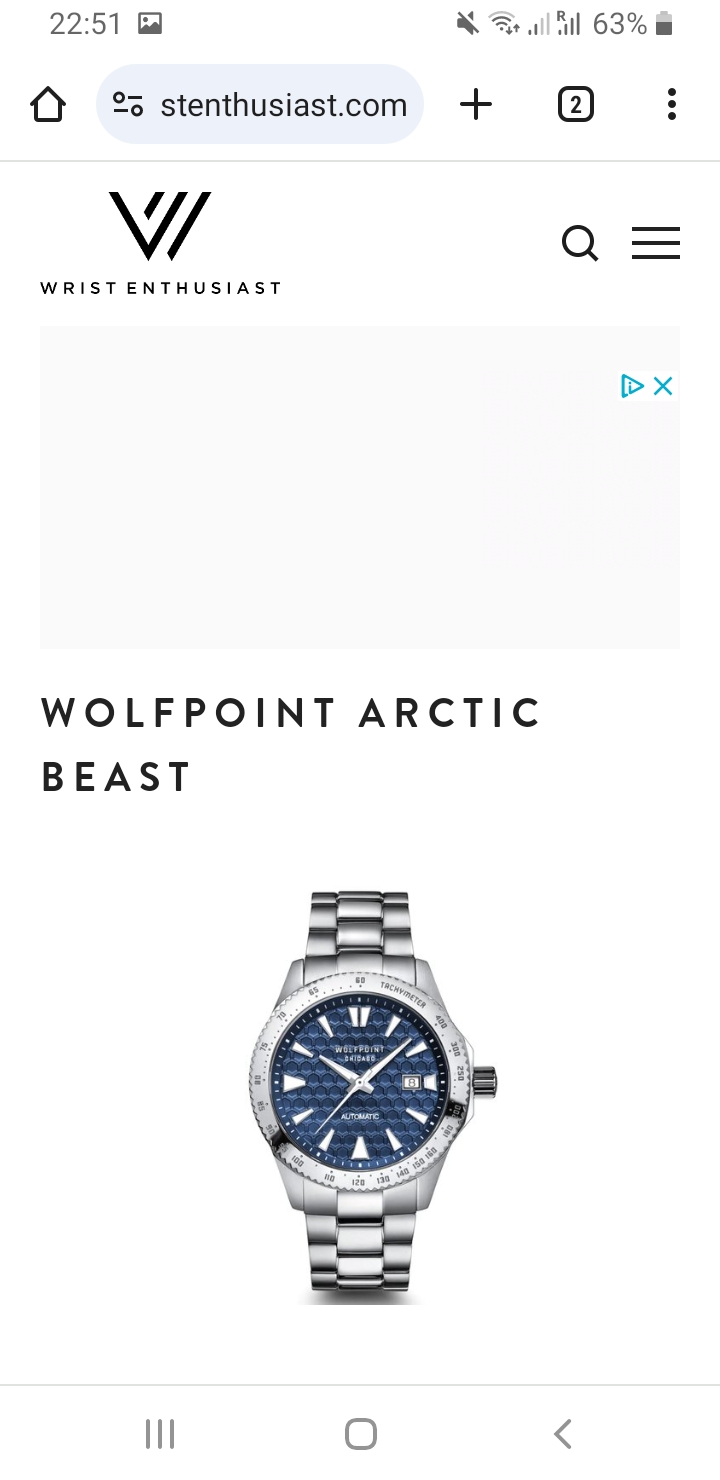Tap Android back navigation arrow
The image size is (720, 1480).
pyautogui.click(x=563, y=1434)
